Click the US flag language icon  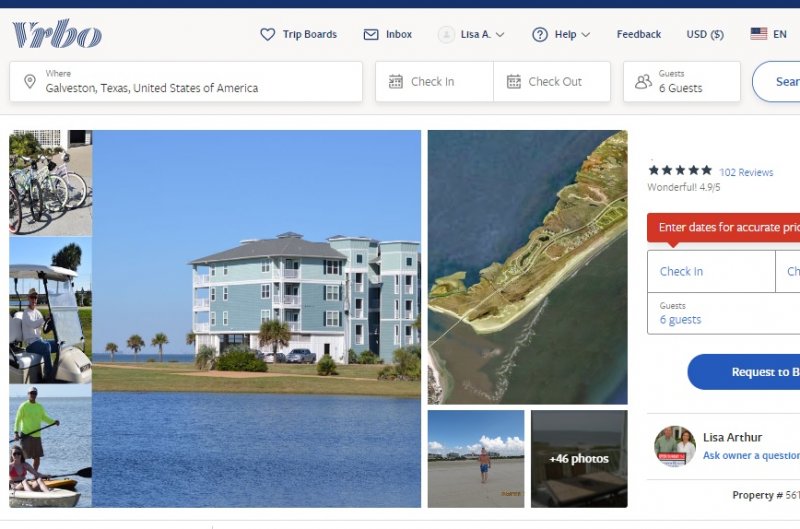759,34
